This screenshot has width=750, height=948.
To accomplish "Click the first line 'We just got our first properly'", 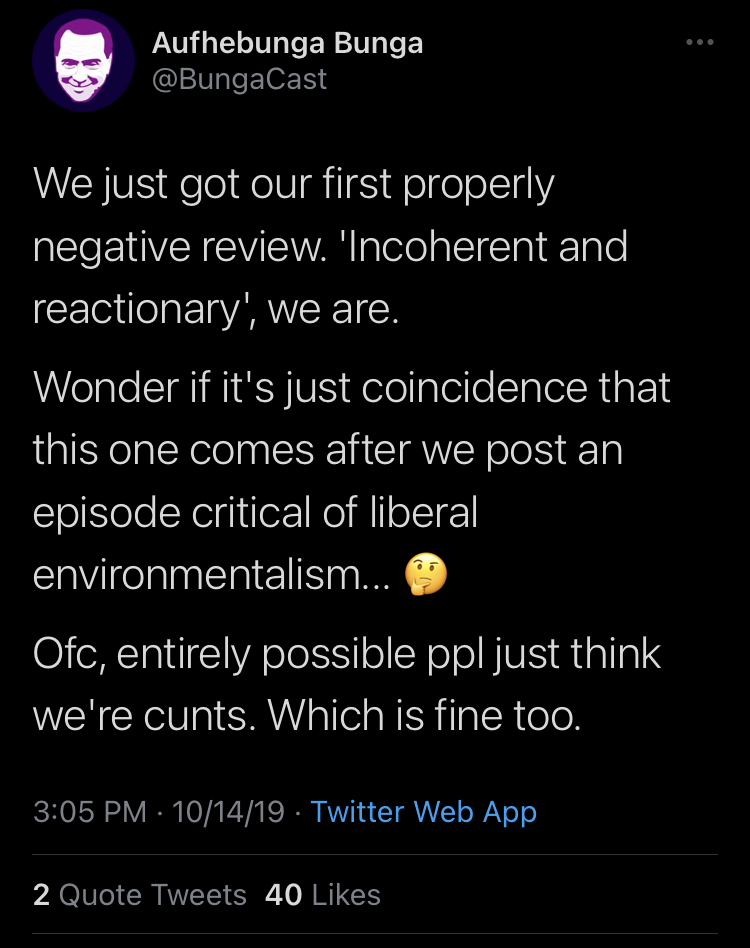I will coord(294,185).
